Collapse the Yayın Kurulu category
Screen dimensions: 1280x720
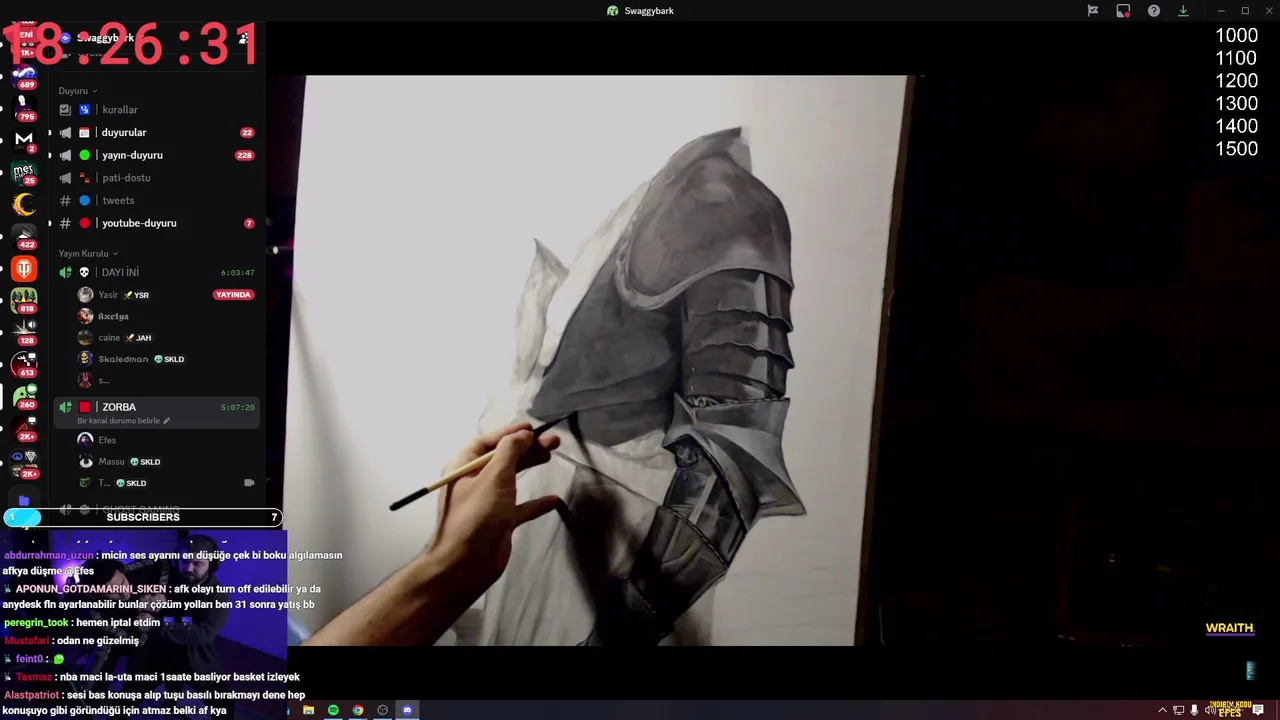88,254
